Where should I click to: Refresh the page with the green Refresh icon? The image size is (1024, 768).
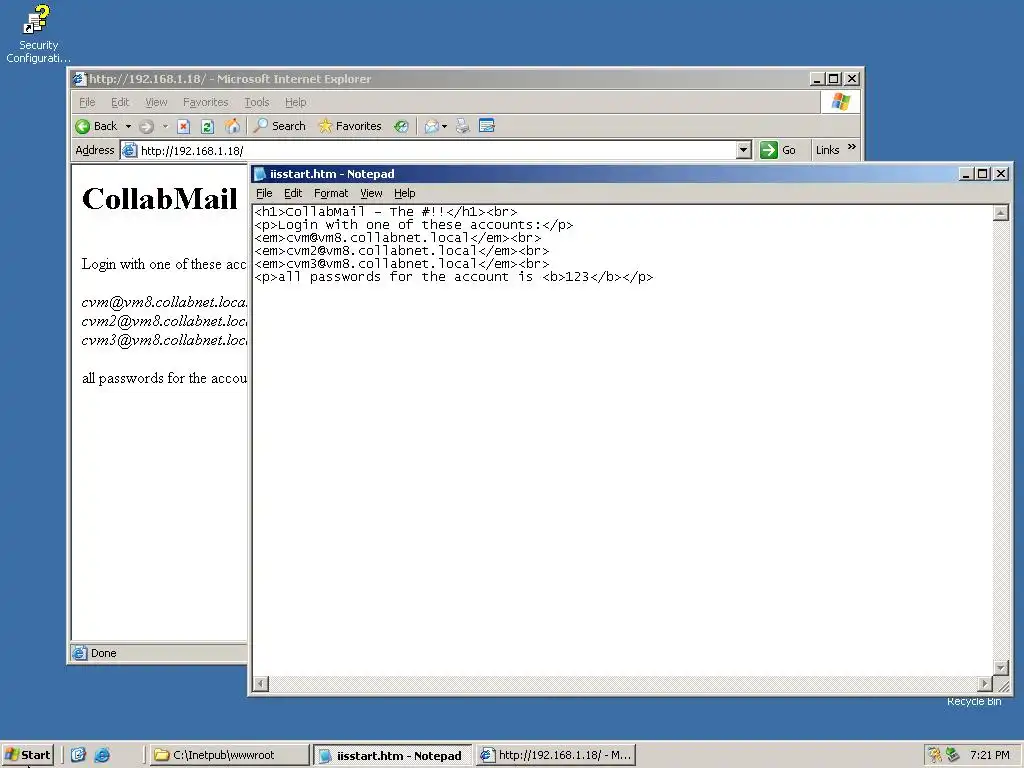click(208, 127)
